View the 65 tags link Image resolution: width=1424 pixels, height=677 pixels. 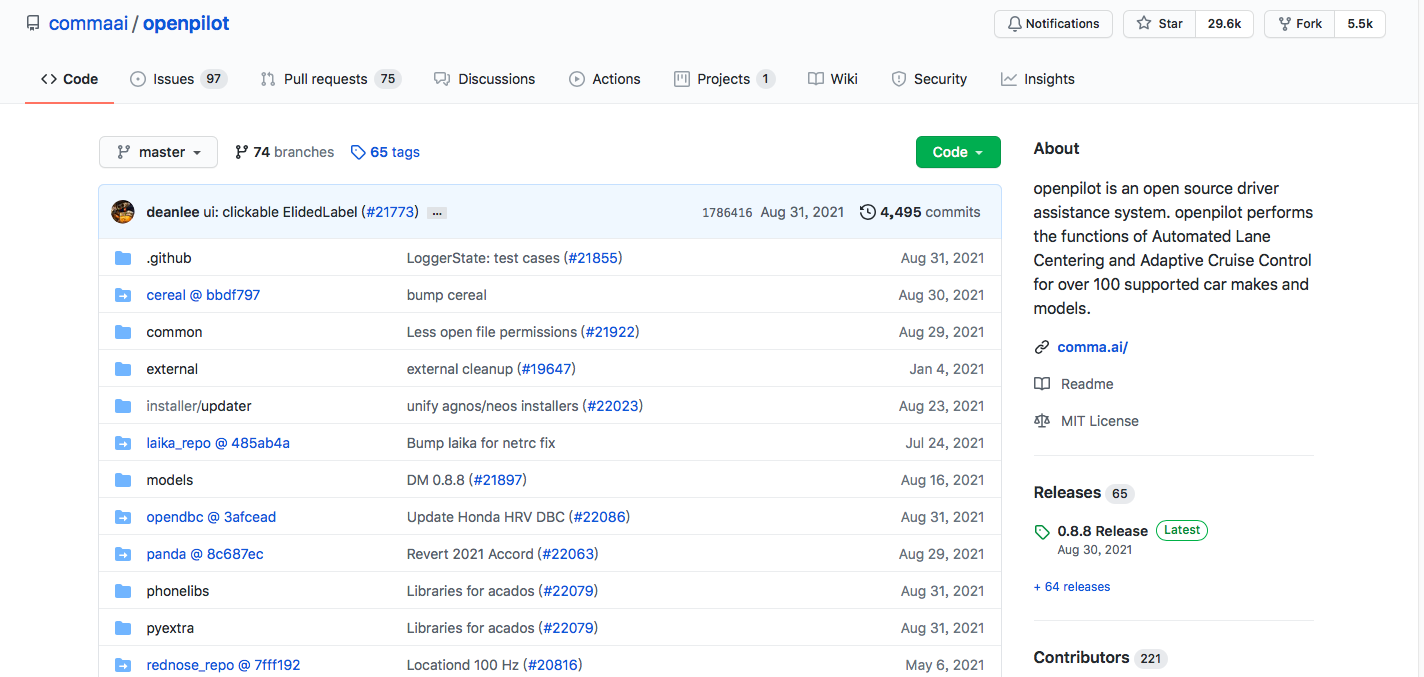point(385,152)
